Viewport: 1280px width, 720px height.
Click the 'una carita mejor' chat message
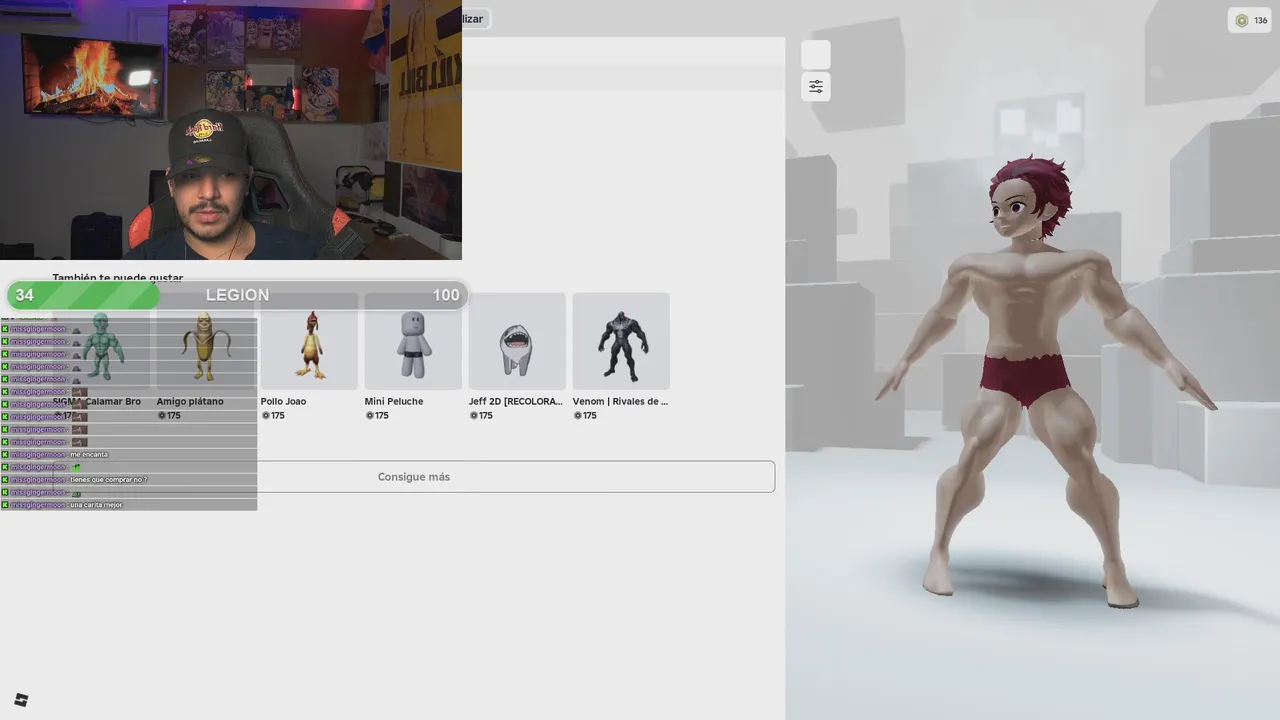click(x=96, y=505)
